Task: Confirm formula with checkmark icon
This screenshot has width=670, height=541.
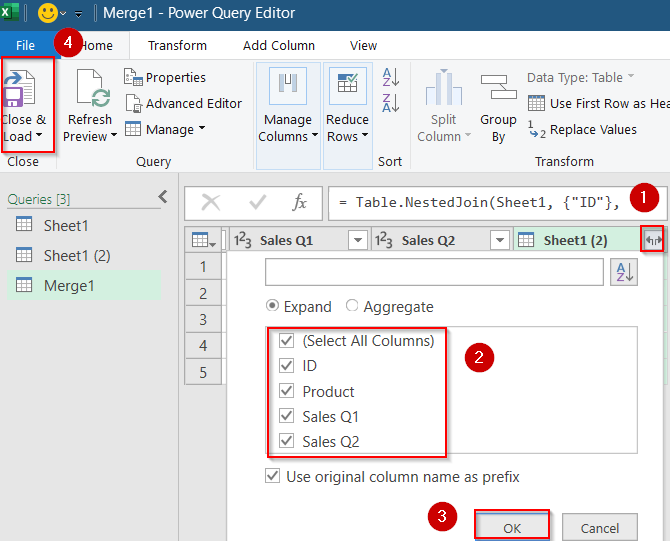Action: [x=257, y=203]
